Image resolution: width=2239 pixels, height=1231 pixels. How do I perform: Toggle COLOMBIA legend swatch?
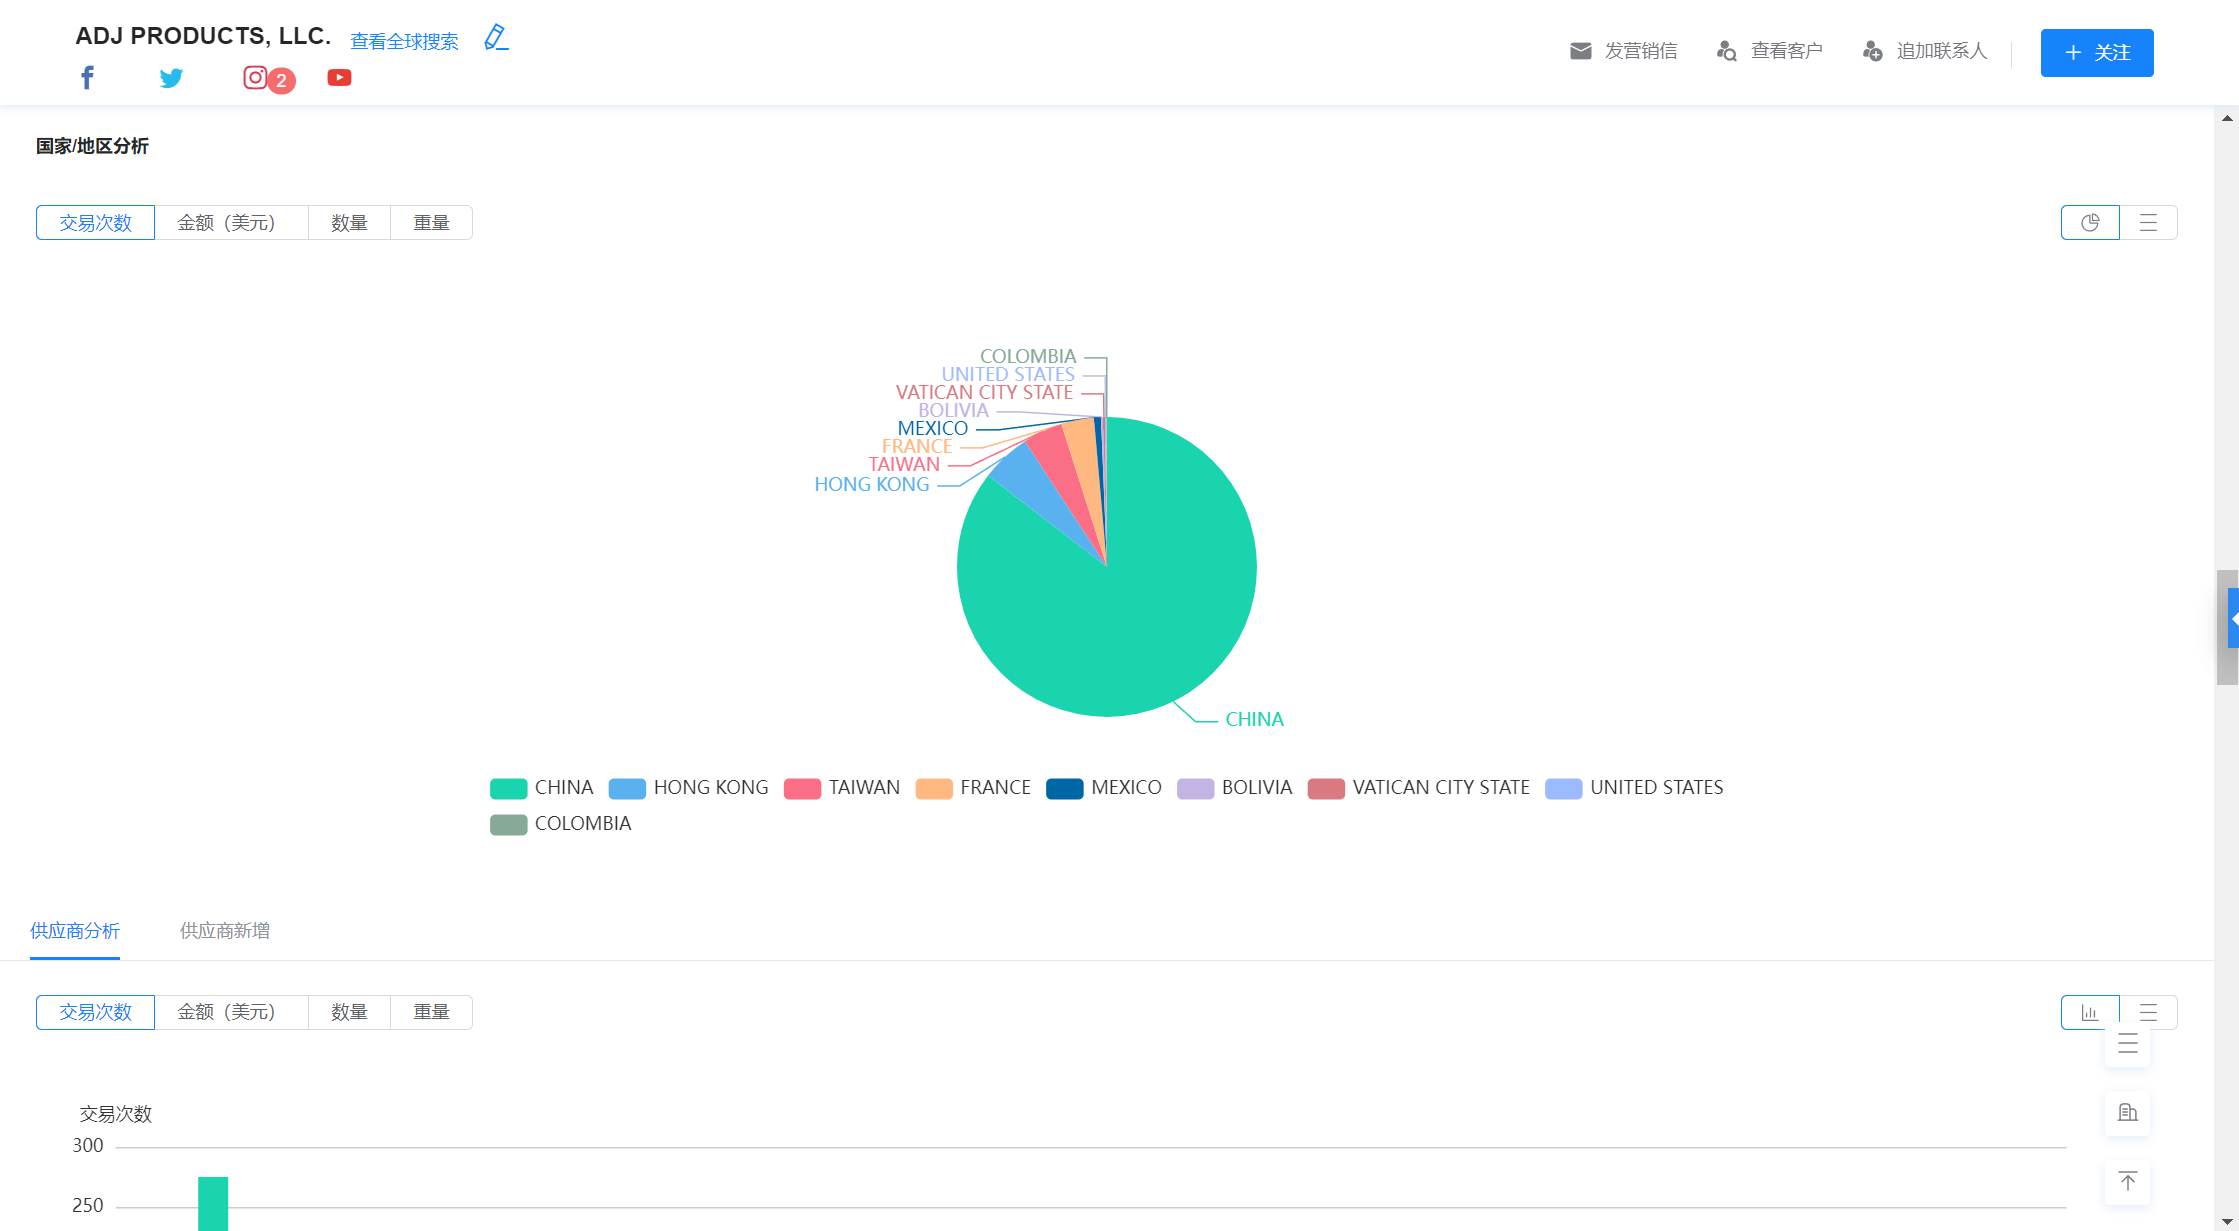click(509, 824)
